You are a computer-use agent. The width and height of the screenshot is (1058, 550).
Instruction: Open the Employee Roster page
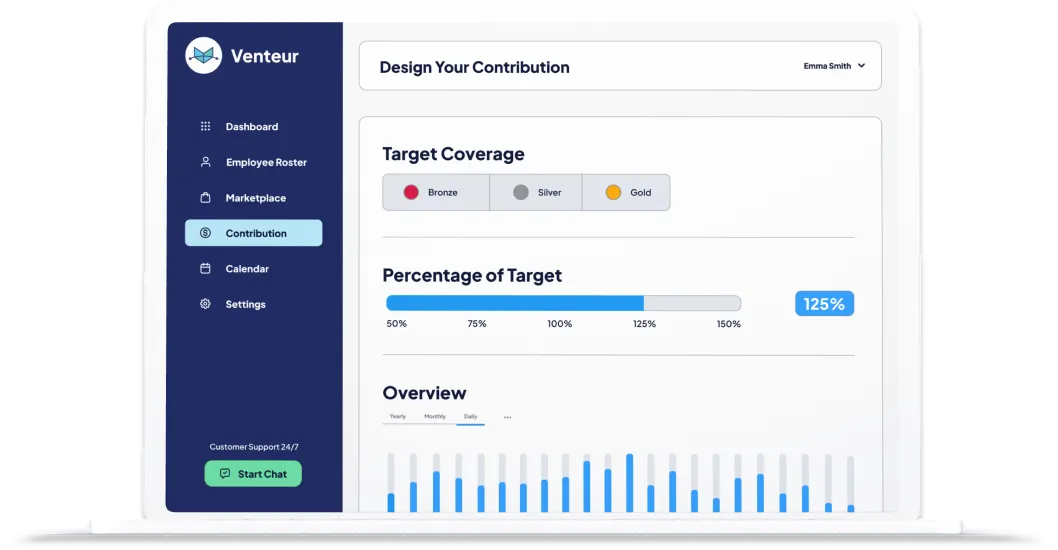tap(265, 162)
